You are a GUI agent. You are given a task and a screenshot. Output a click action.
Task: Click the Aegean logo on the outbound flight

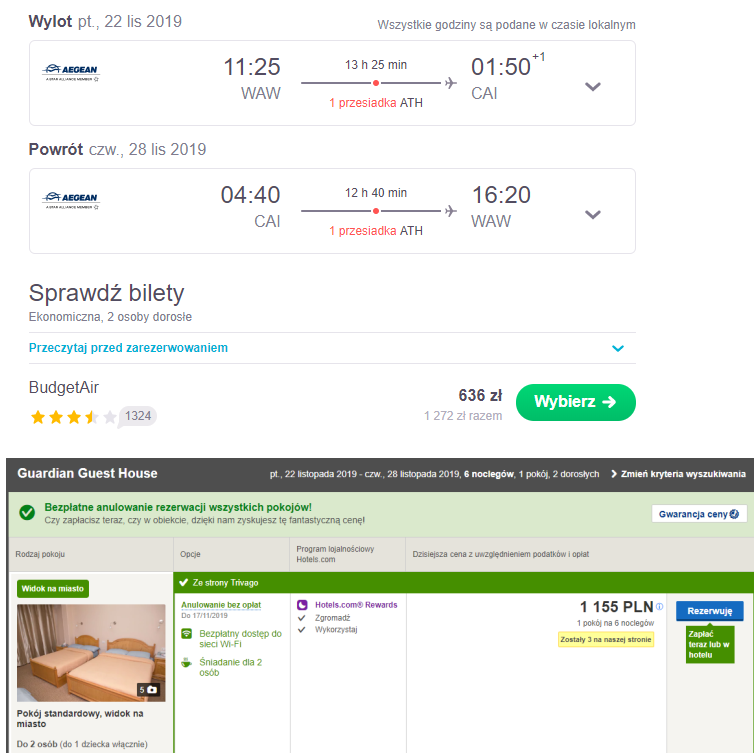point(71,72)
